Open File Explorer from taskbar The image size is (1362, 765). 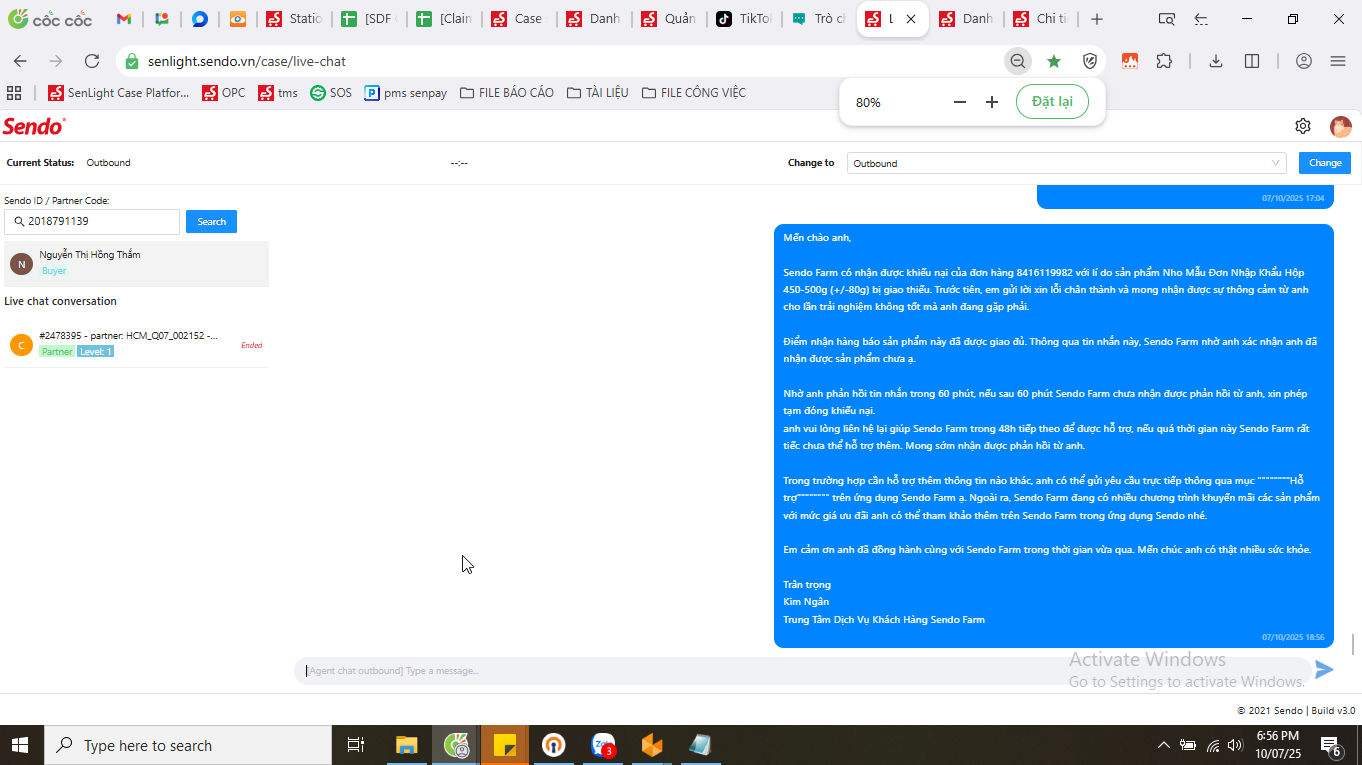tap(406, 745)
